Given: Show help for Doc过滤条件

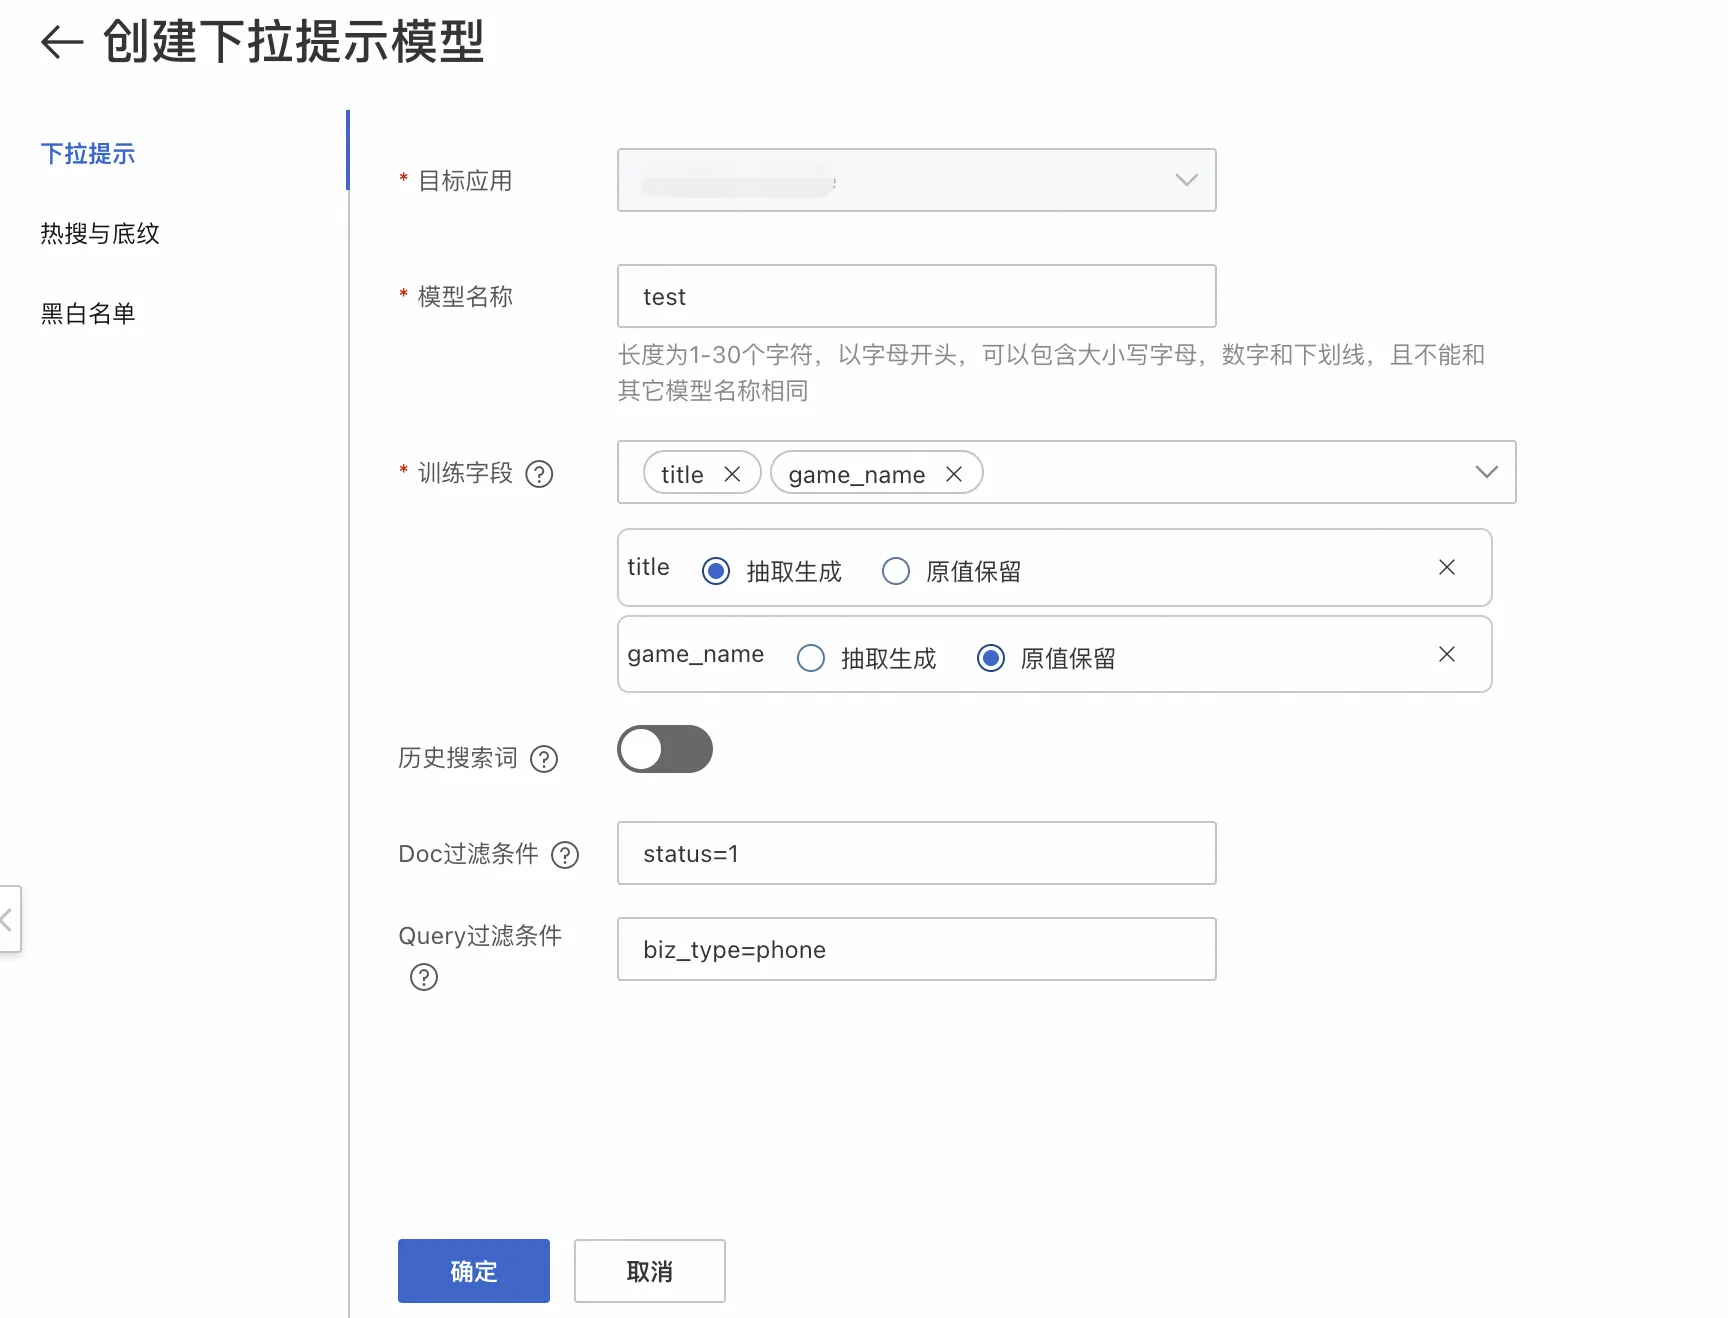Looking at the screenshot, I should click(565, 855).
